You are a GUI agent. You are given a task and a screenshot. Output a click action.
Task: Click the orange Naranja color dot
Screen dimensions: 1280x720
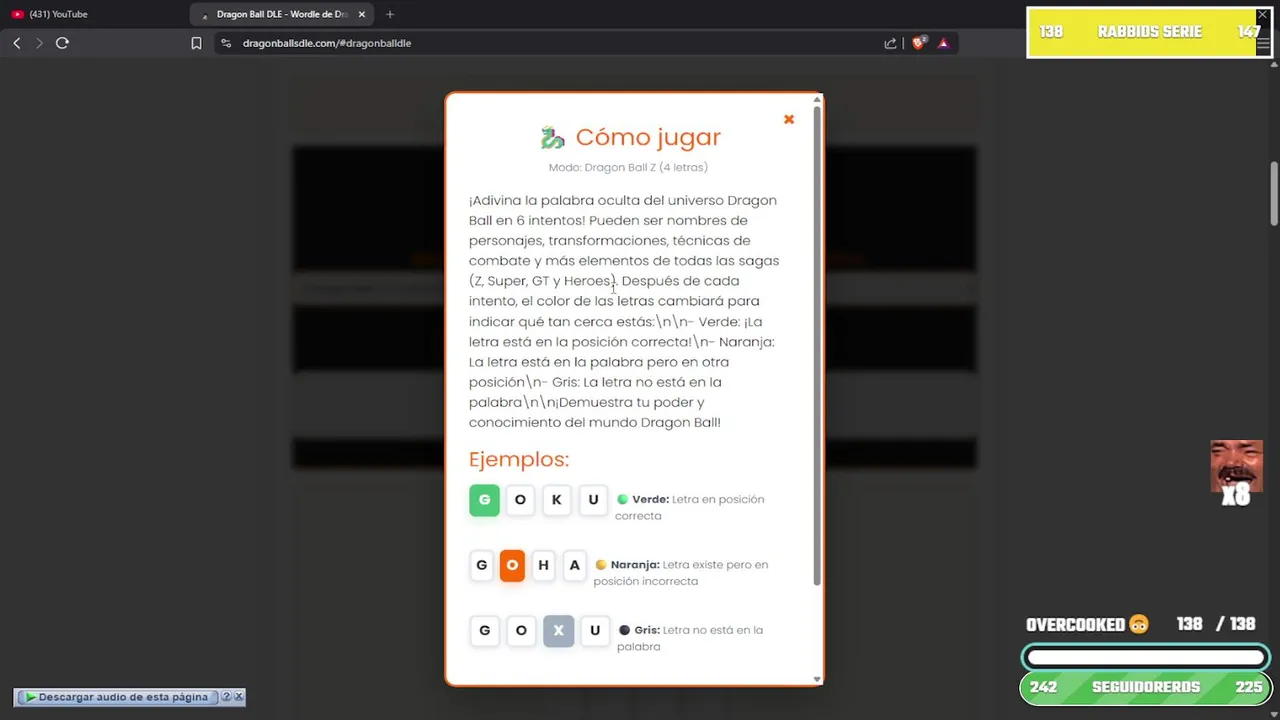(x=601, y=564)
